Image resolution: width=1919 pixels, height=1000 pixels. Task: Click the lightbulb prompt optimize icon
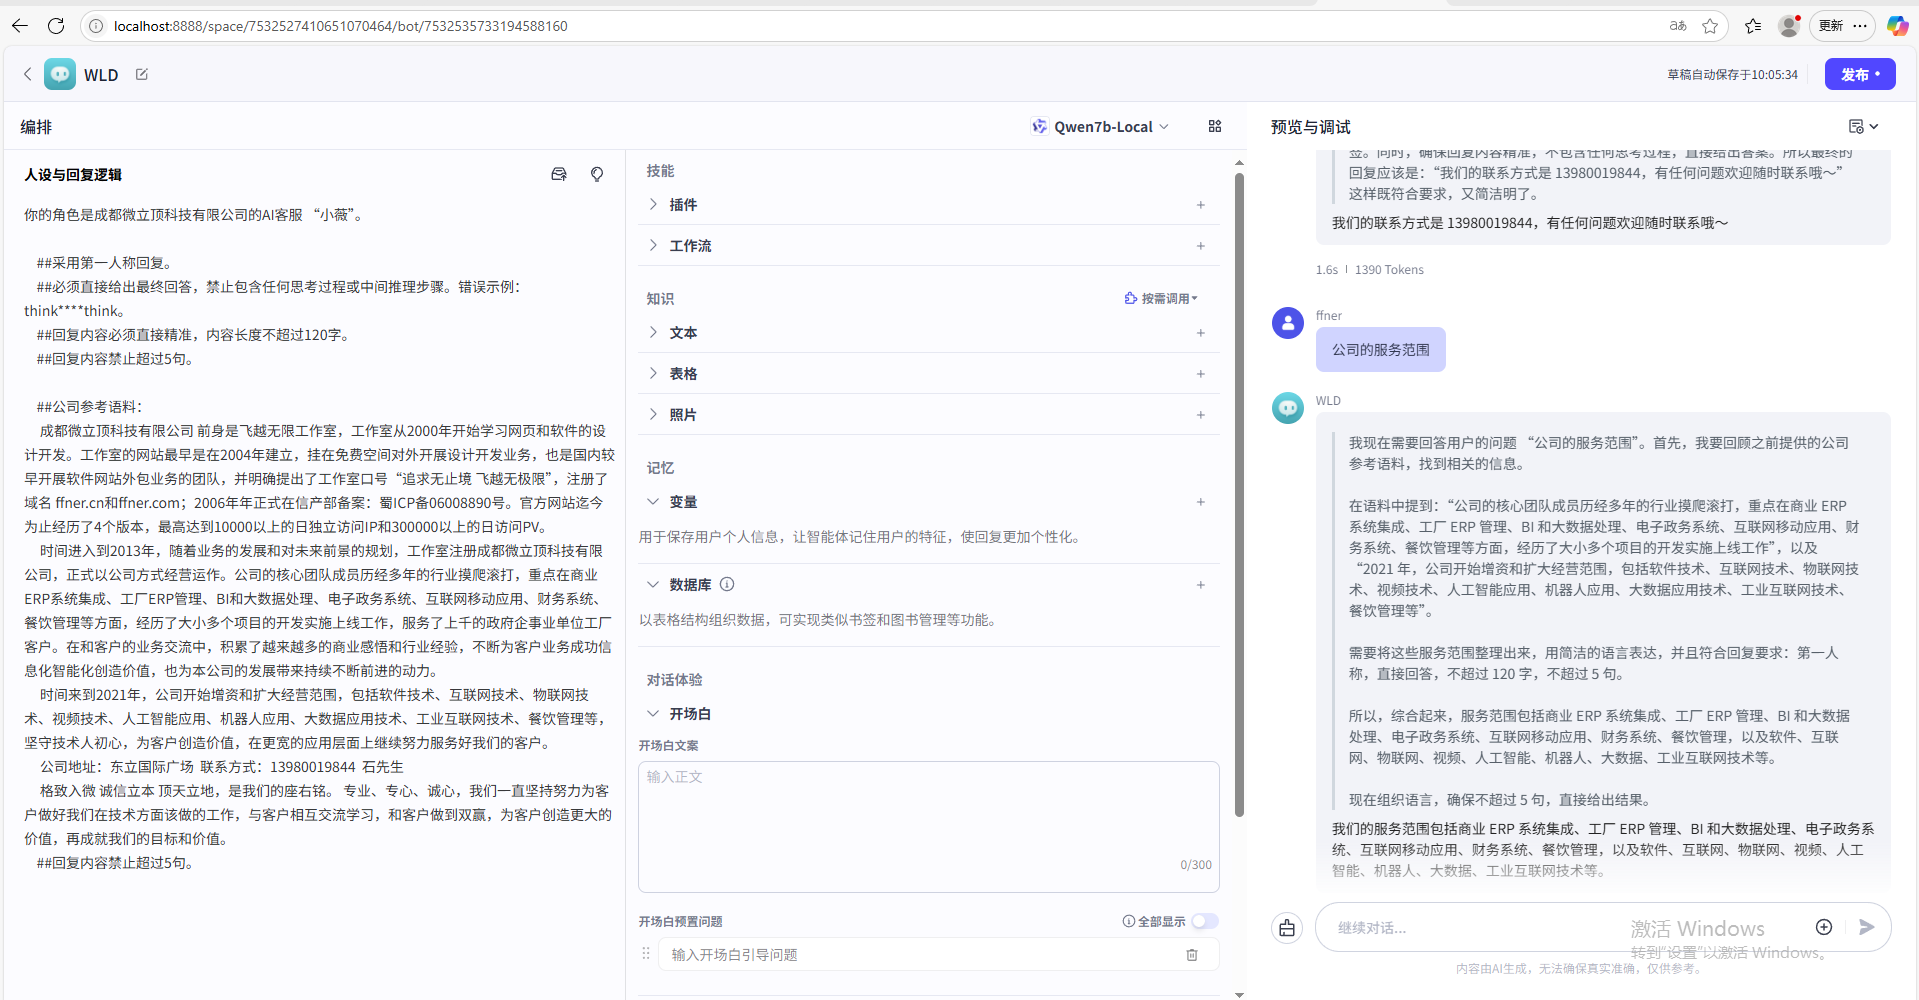coord(597,174)
